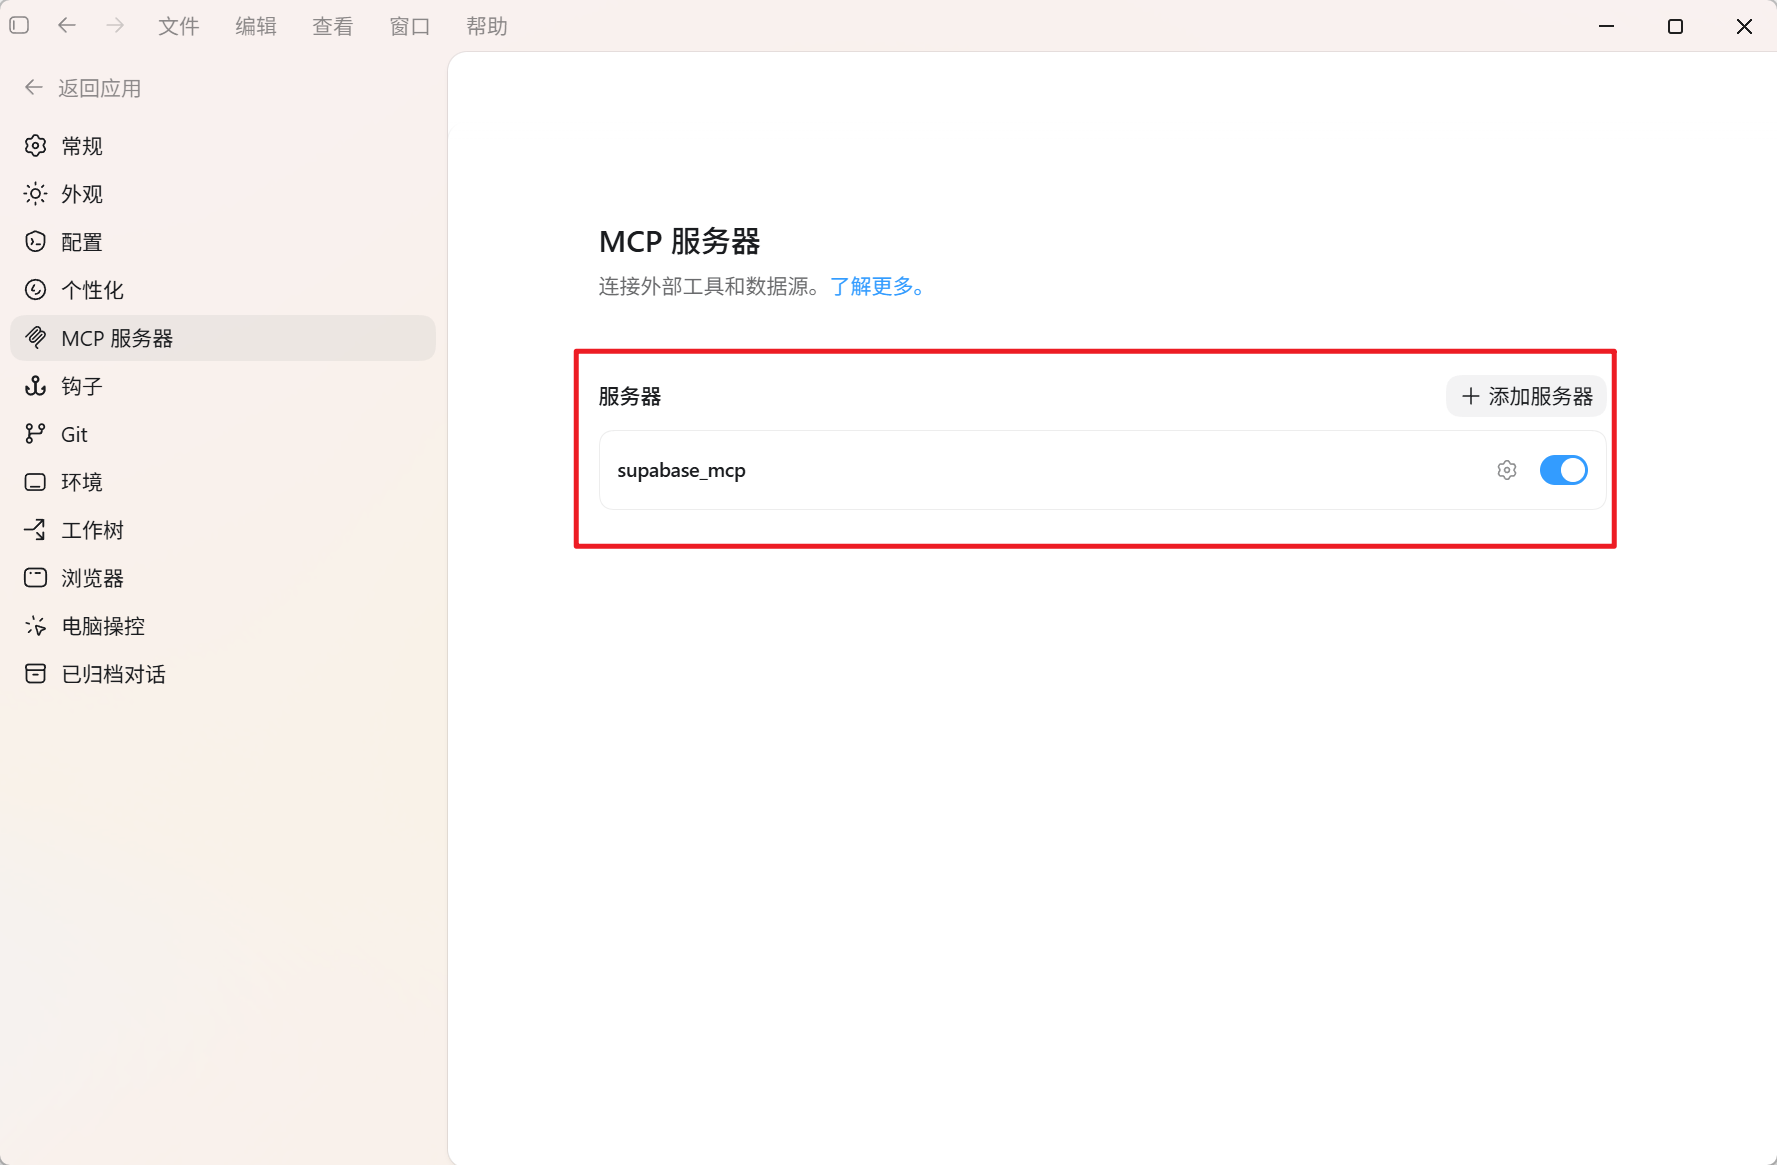Click the Personalization (个性化) icon

35,290
